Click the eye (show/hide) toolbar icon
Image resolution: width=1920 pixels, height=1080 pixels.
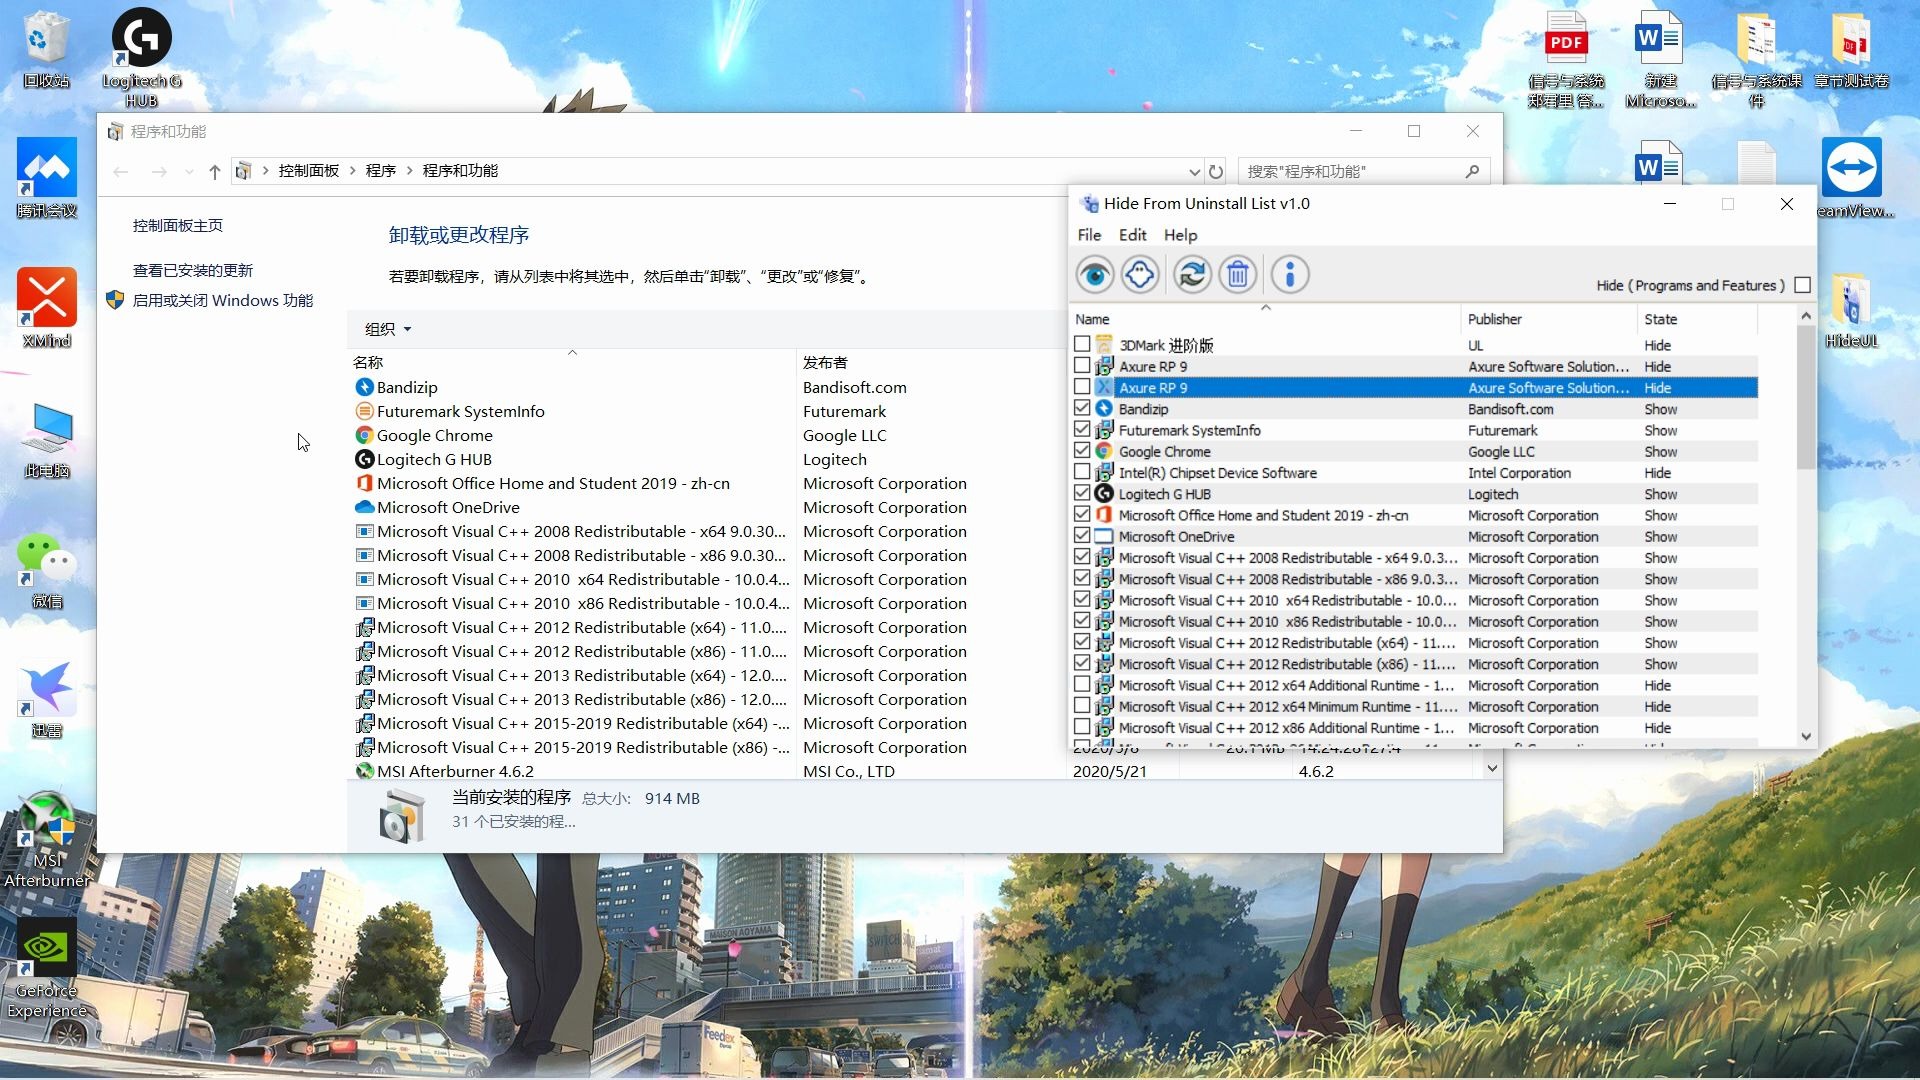coord(1094,274)
